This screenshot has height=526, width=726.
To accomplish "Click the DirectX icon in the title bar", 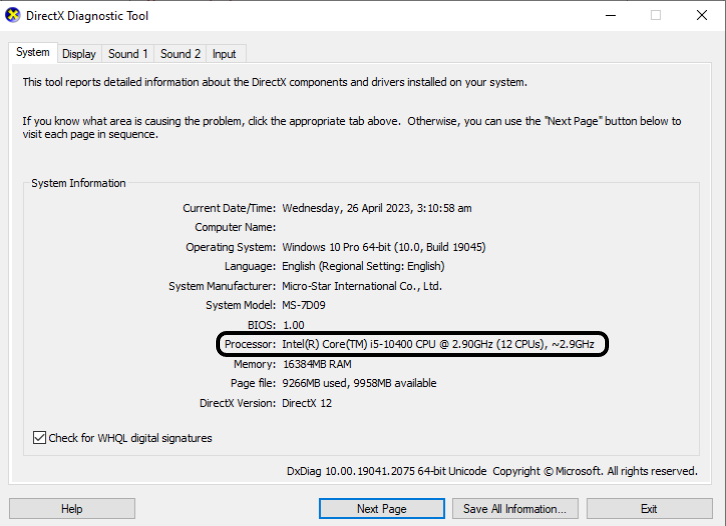I will (x=12, y=15).
